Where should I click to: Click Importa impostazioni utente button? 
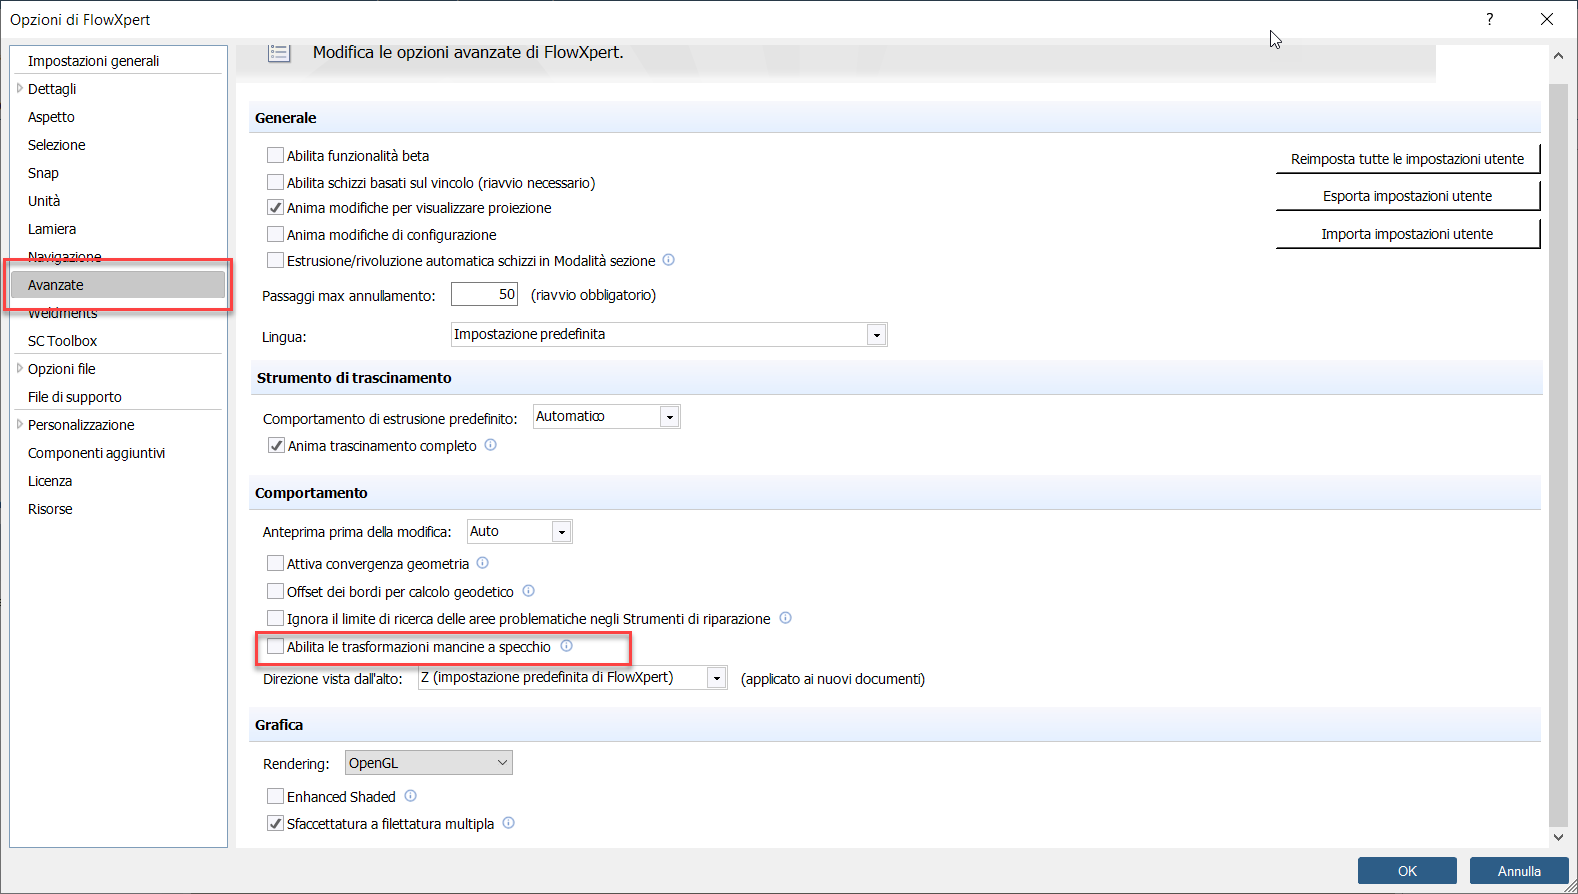point(1408,234)
